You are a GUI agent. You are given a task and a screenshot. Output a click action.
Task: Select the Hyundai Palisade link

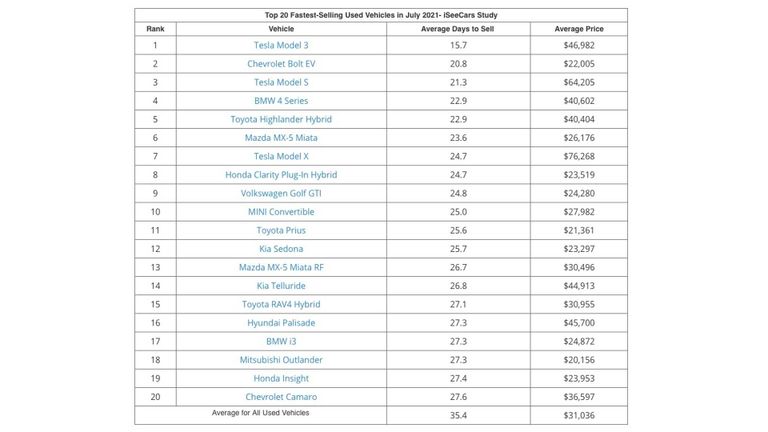tap(281, 323)
